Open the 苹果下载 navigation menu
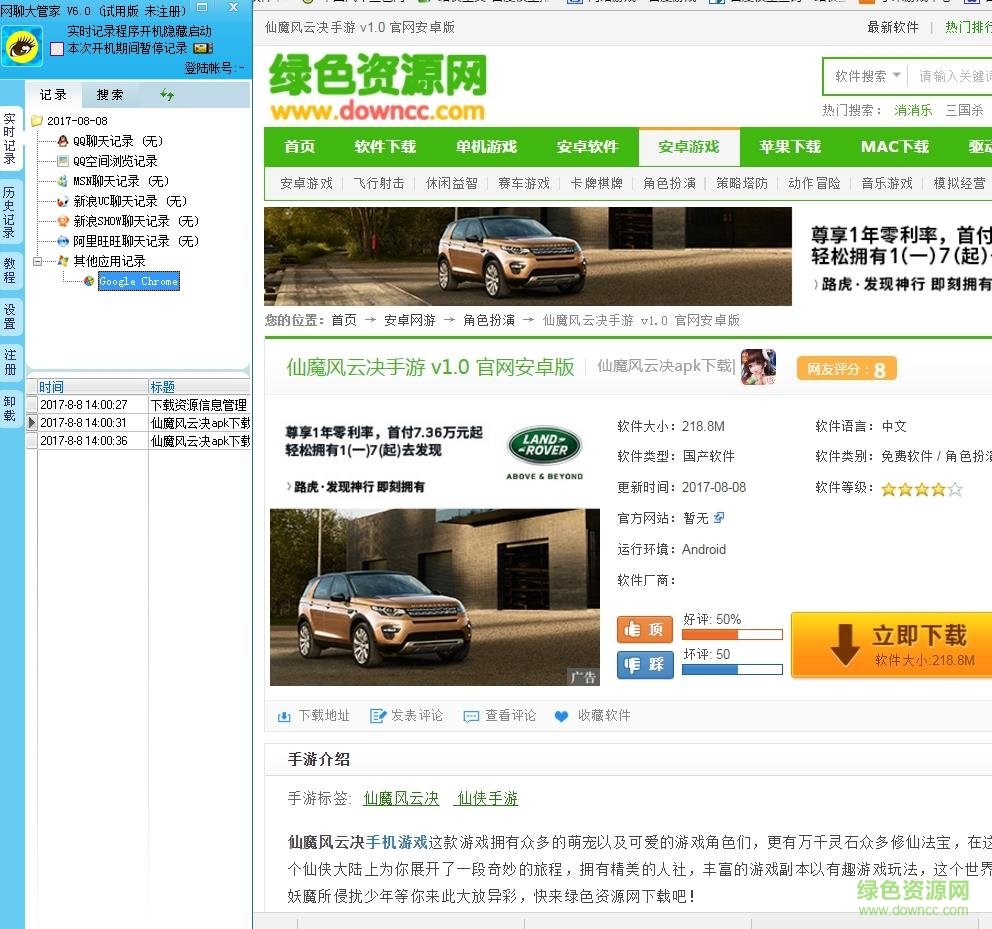Viewport: 992px width, 929px height. tap(789, 147)
